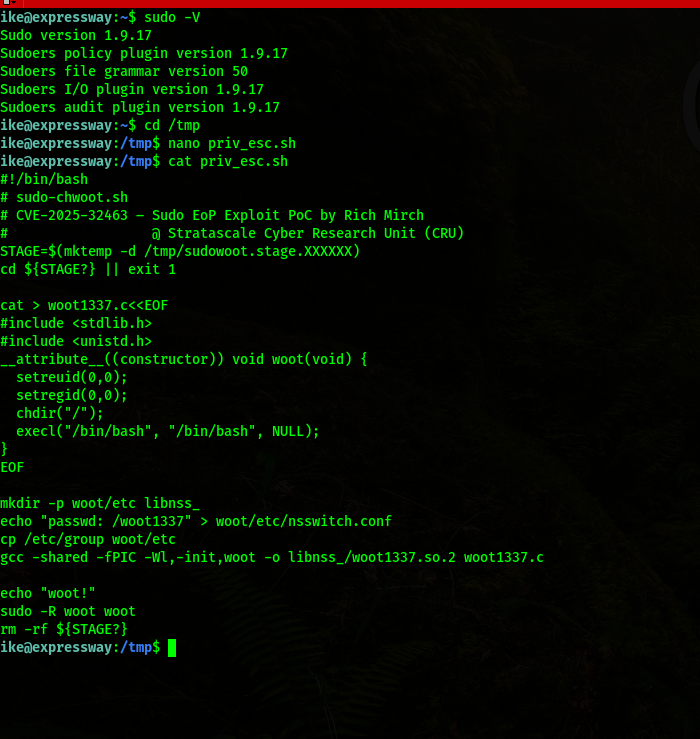Click the green block cursor at last prompt

coord(172,648)
